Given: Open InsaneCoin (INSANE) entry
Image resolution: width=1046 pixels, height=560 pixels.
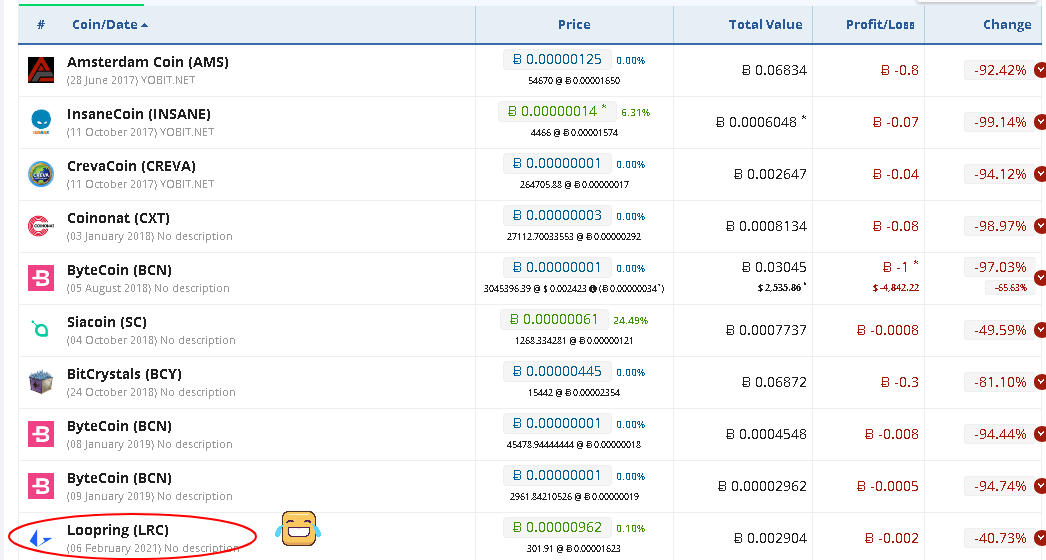Looking at the screenshot, I should pos(139,114).
